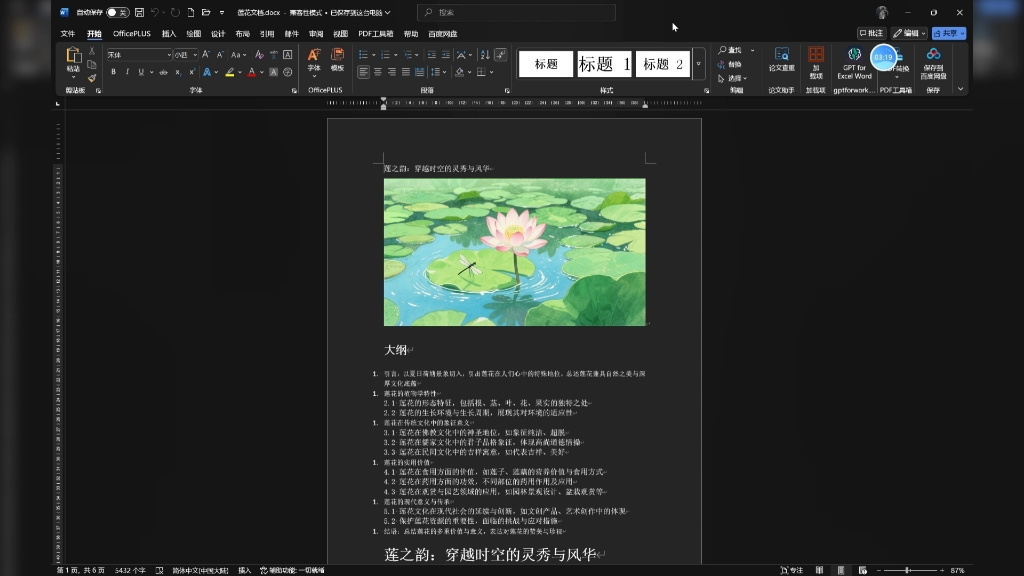
Task: Toggle Italic formatting
Action: point(127,72)
